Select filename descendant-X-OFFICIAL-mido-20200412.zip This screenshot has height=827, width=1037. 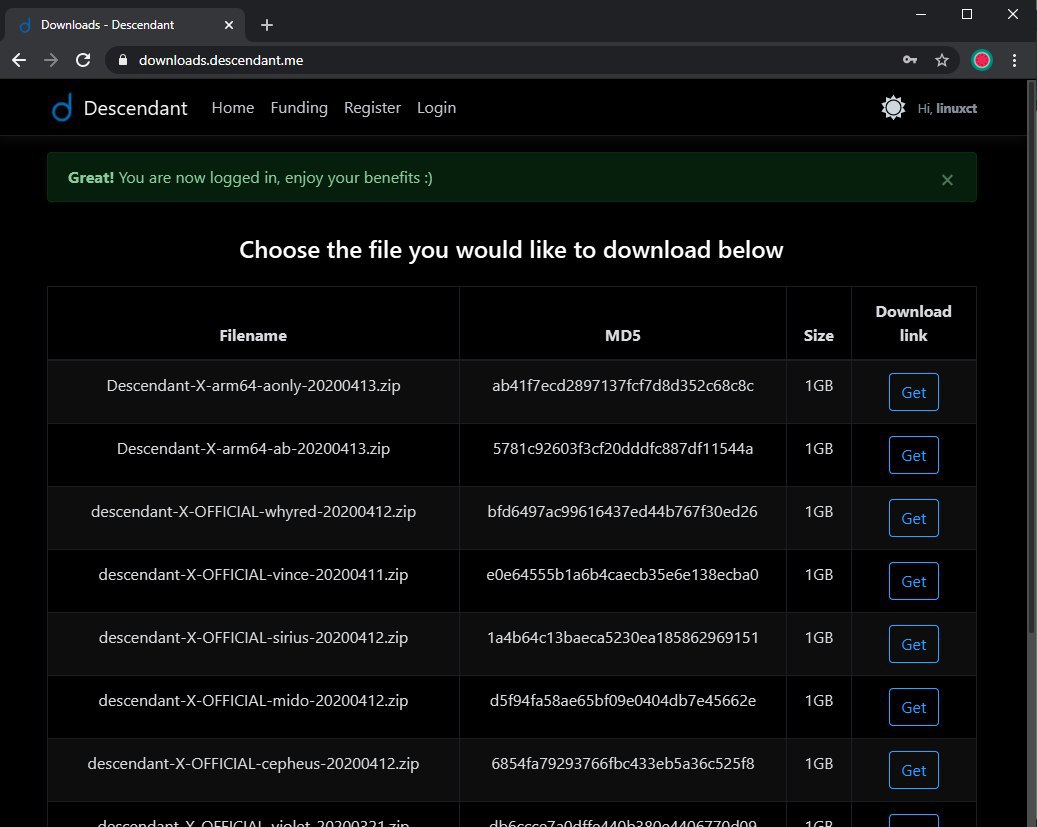pos(253,700)
